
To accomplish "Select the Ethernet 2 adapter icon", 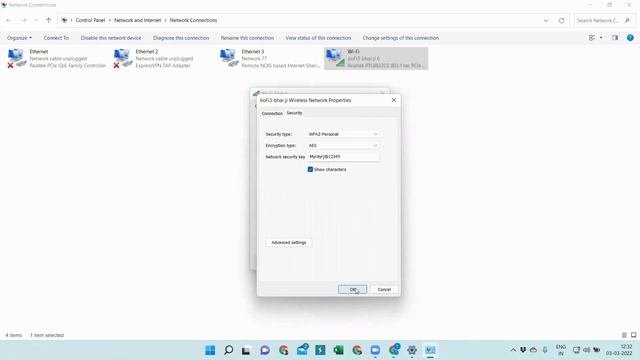I will pos(122,58).
